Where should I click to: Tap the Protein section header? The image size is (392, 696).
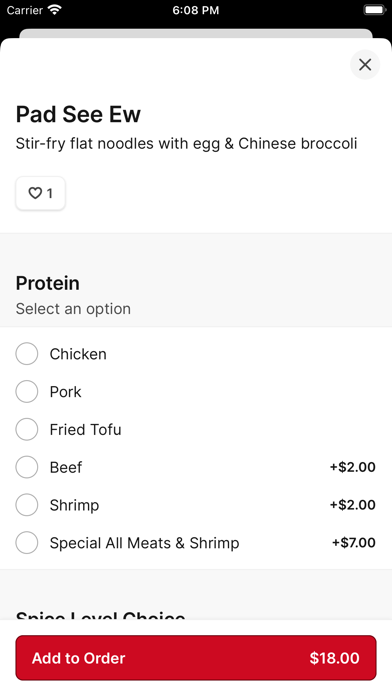point(48,283)
